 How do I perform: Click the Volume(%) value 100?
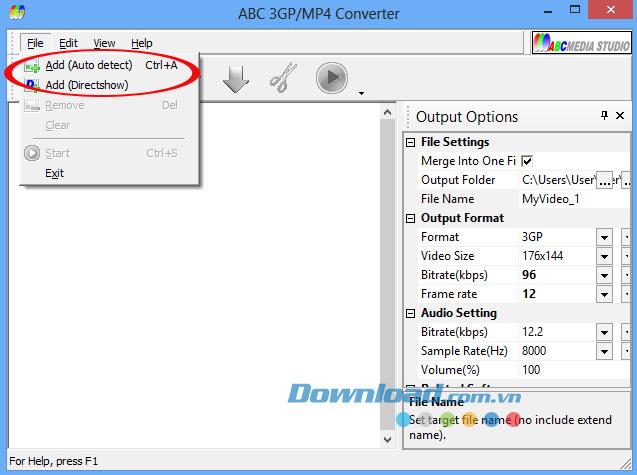[574, 370]
